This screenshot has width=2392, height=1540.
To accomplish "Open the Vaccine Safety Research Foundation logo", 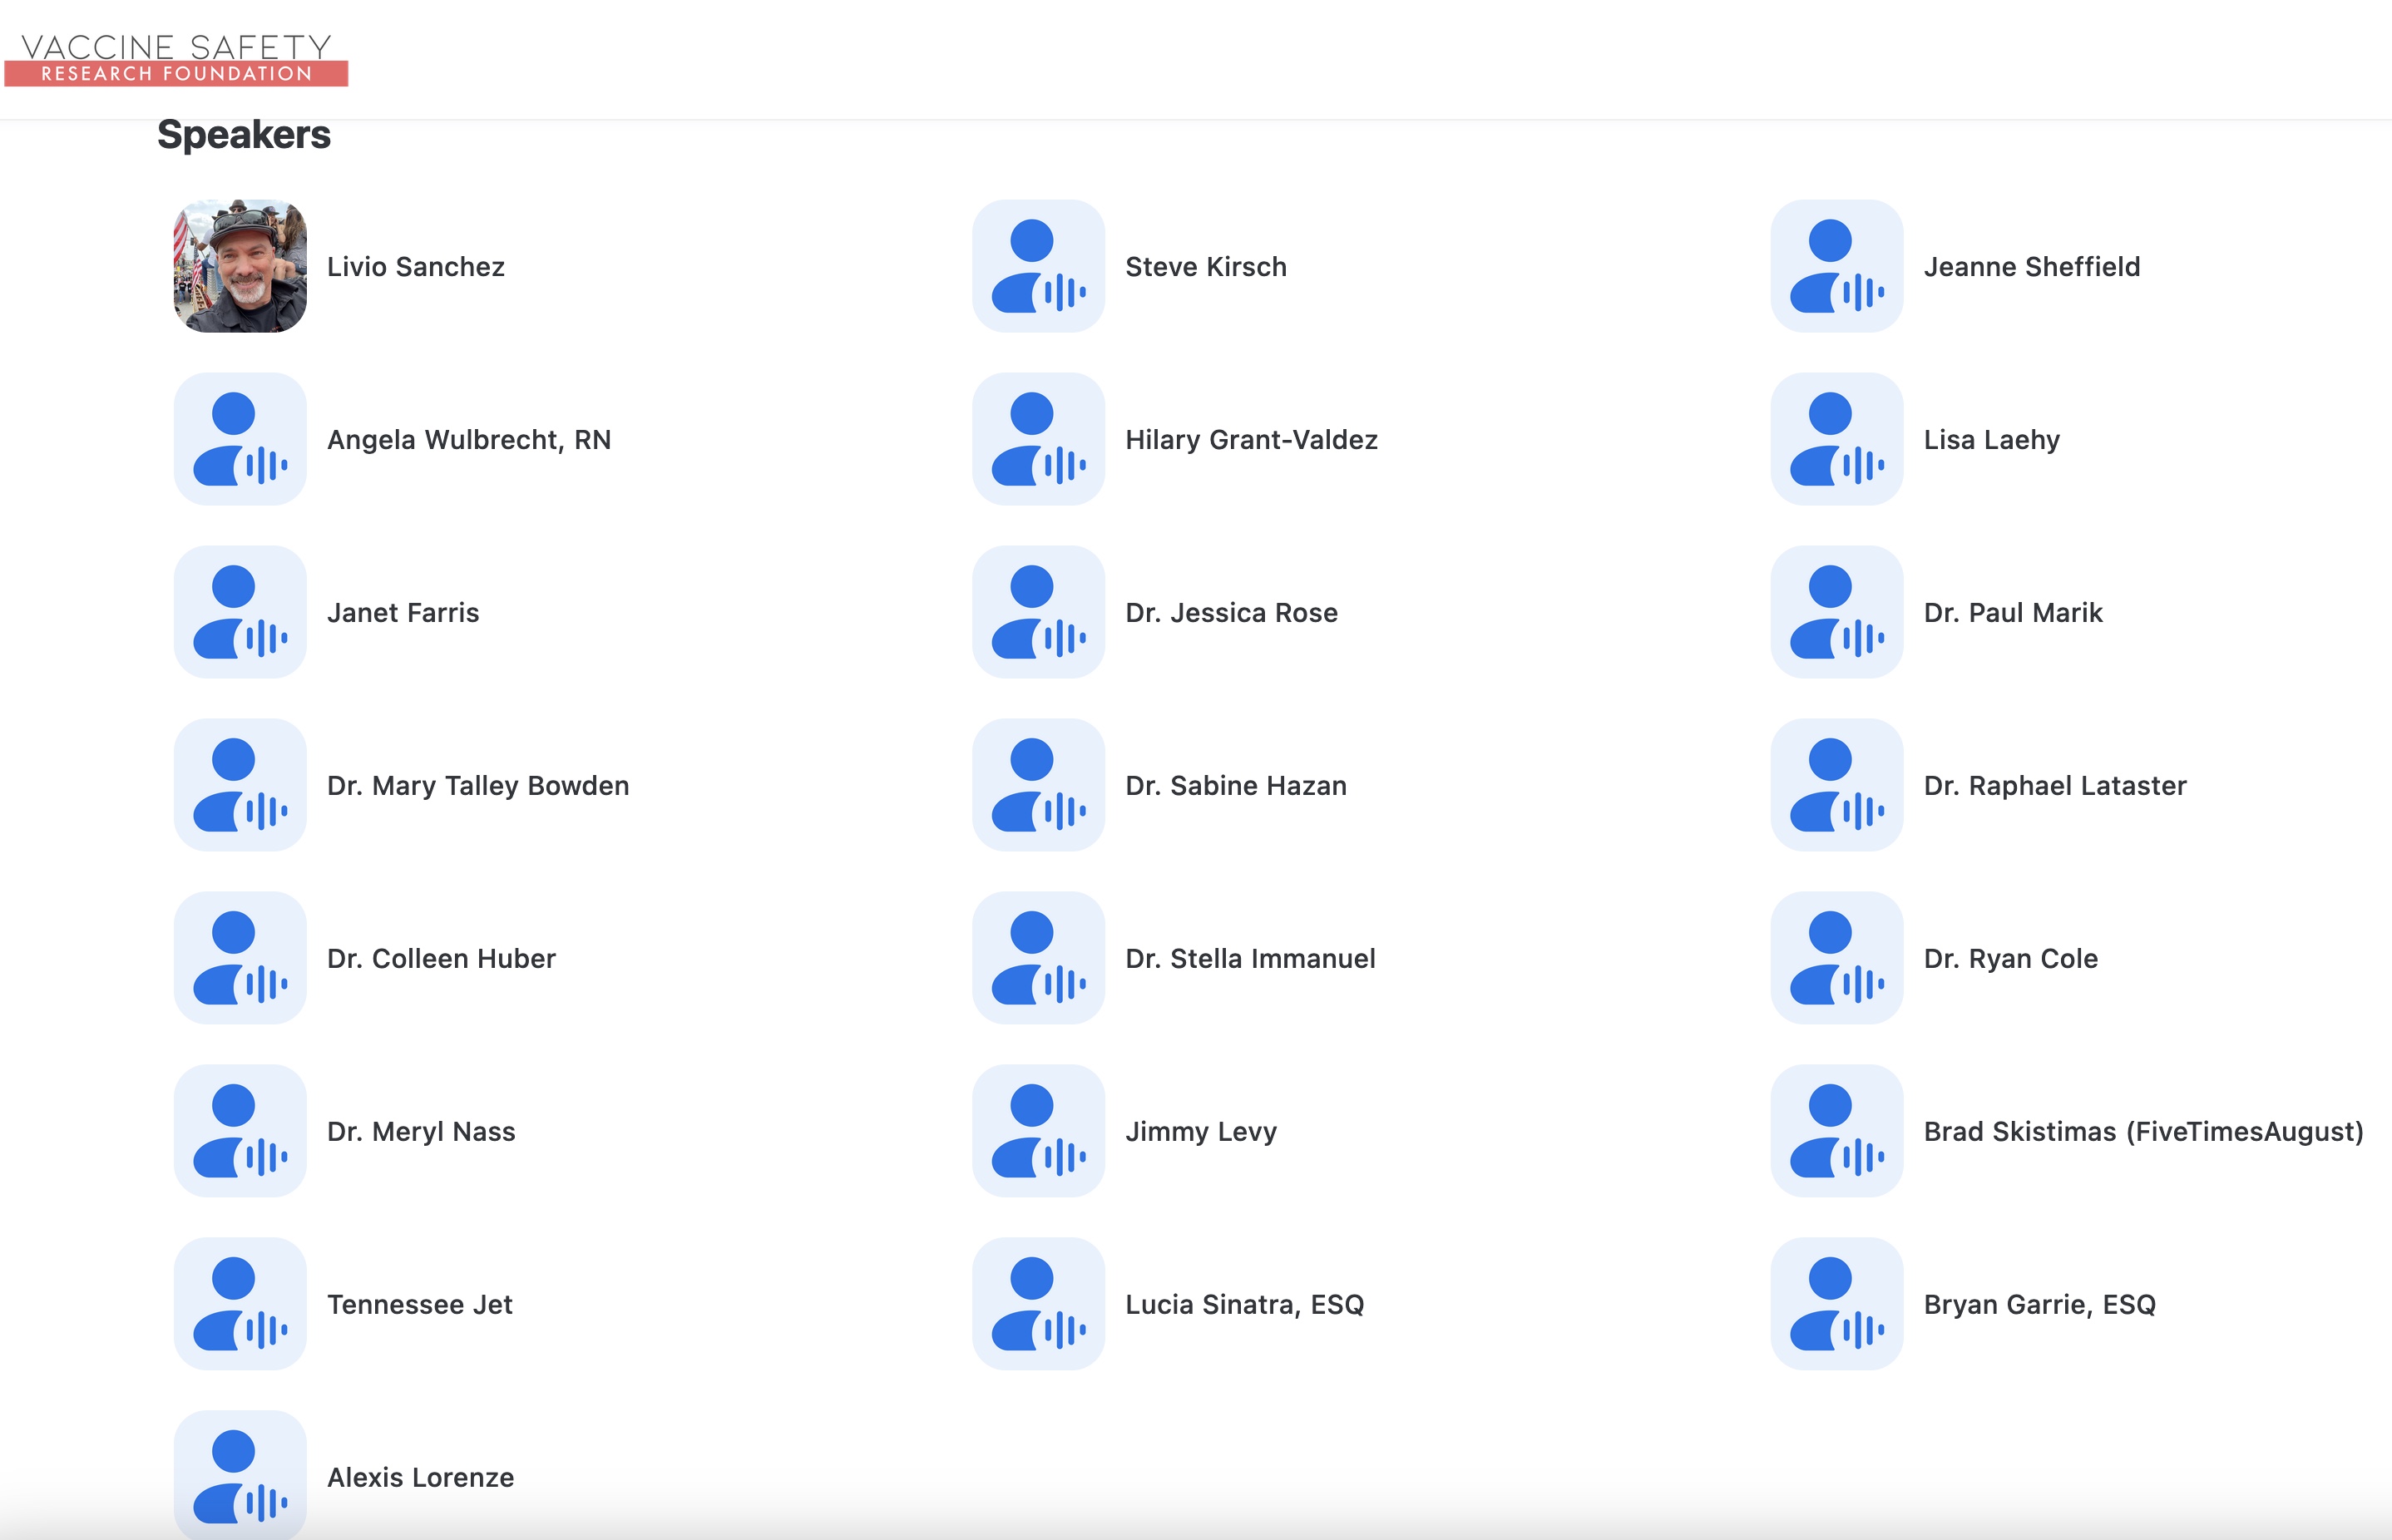I will point(176,60).
